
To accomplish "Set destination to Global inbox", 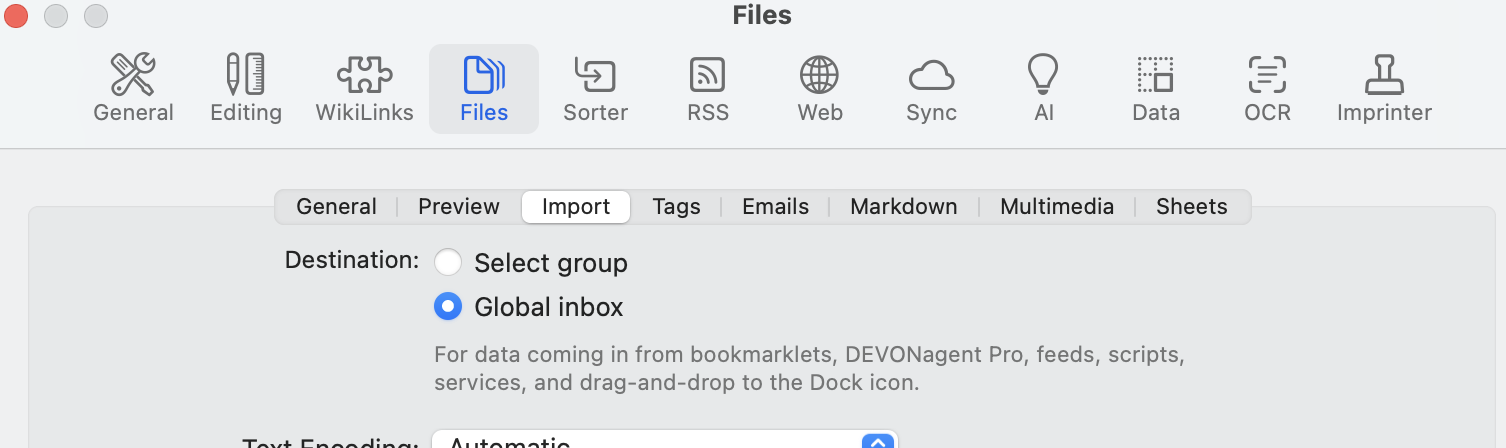I will click(x=448, y=307).
